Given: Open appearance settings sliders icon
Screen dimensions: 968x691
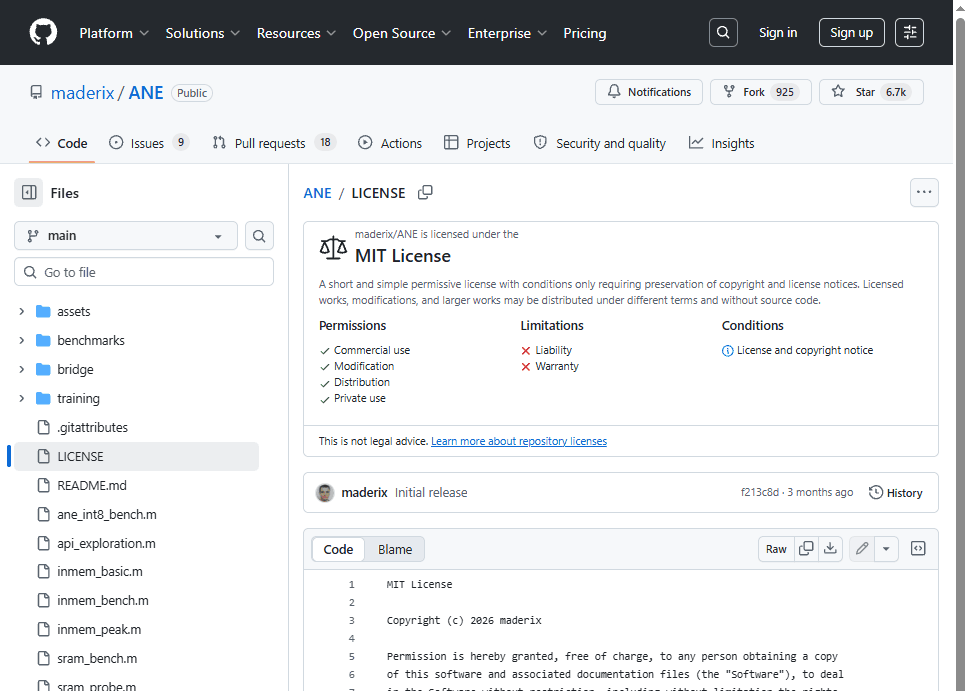Looking at the screenshot, I should click(909, 32).
